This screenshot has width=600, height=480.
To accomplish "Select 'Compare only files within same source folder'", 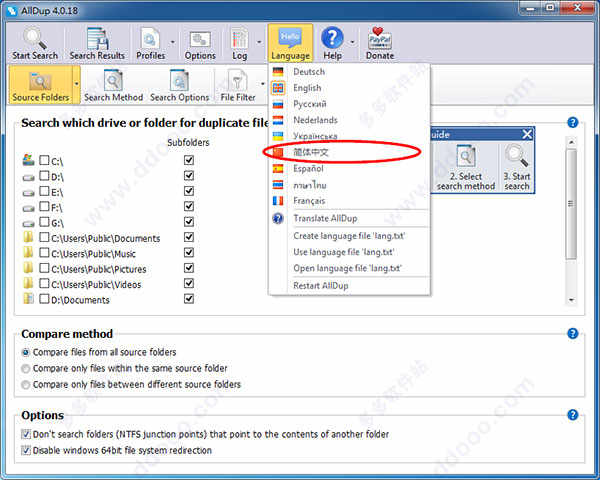I will [26, 369].
